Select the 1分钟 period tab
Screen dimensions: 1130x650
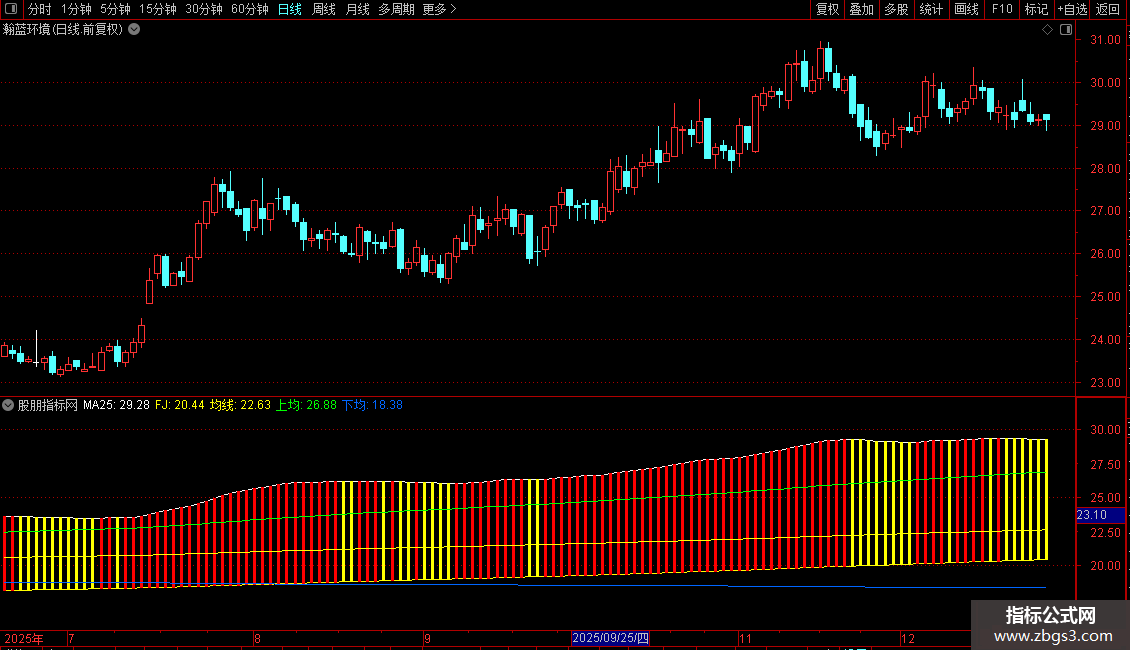pyautogui.click(x=76, y=9)
